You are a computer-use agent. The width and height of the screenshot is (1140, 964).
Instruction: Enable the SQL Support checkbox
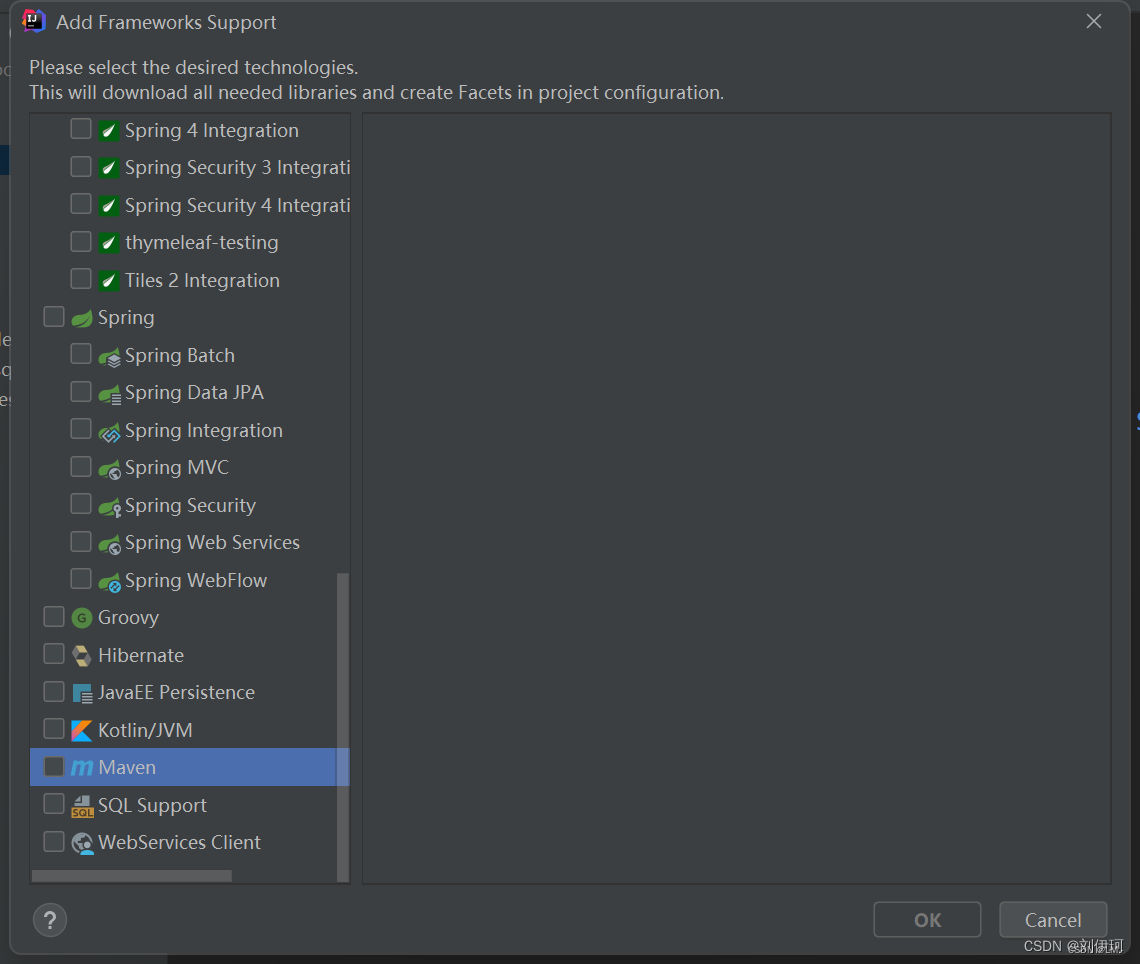coord(54,803)
